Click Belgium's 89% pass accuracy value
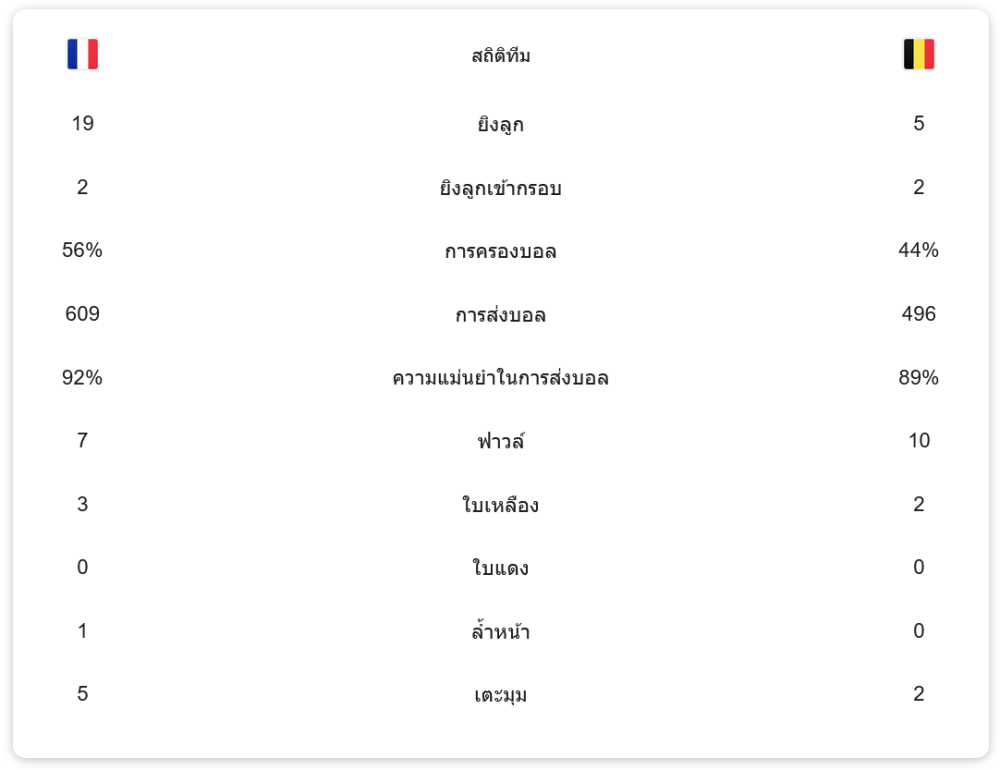Screen dimensions: 1000x770 pyautogui.click(x=918, y=378)
